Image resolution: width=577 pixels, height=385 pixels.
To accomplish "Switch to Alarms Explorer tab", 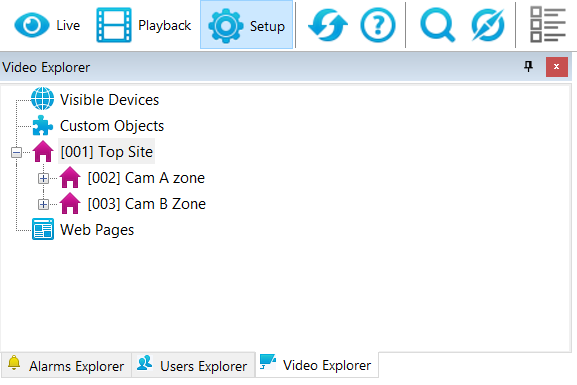I will click(66, 365).
